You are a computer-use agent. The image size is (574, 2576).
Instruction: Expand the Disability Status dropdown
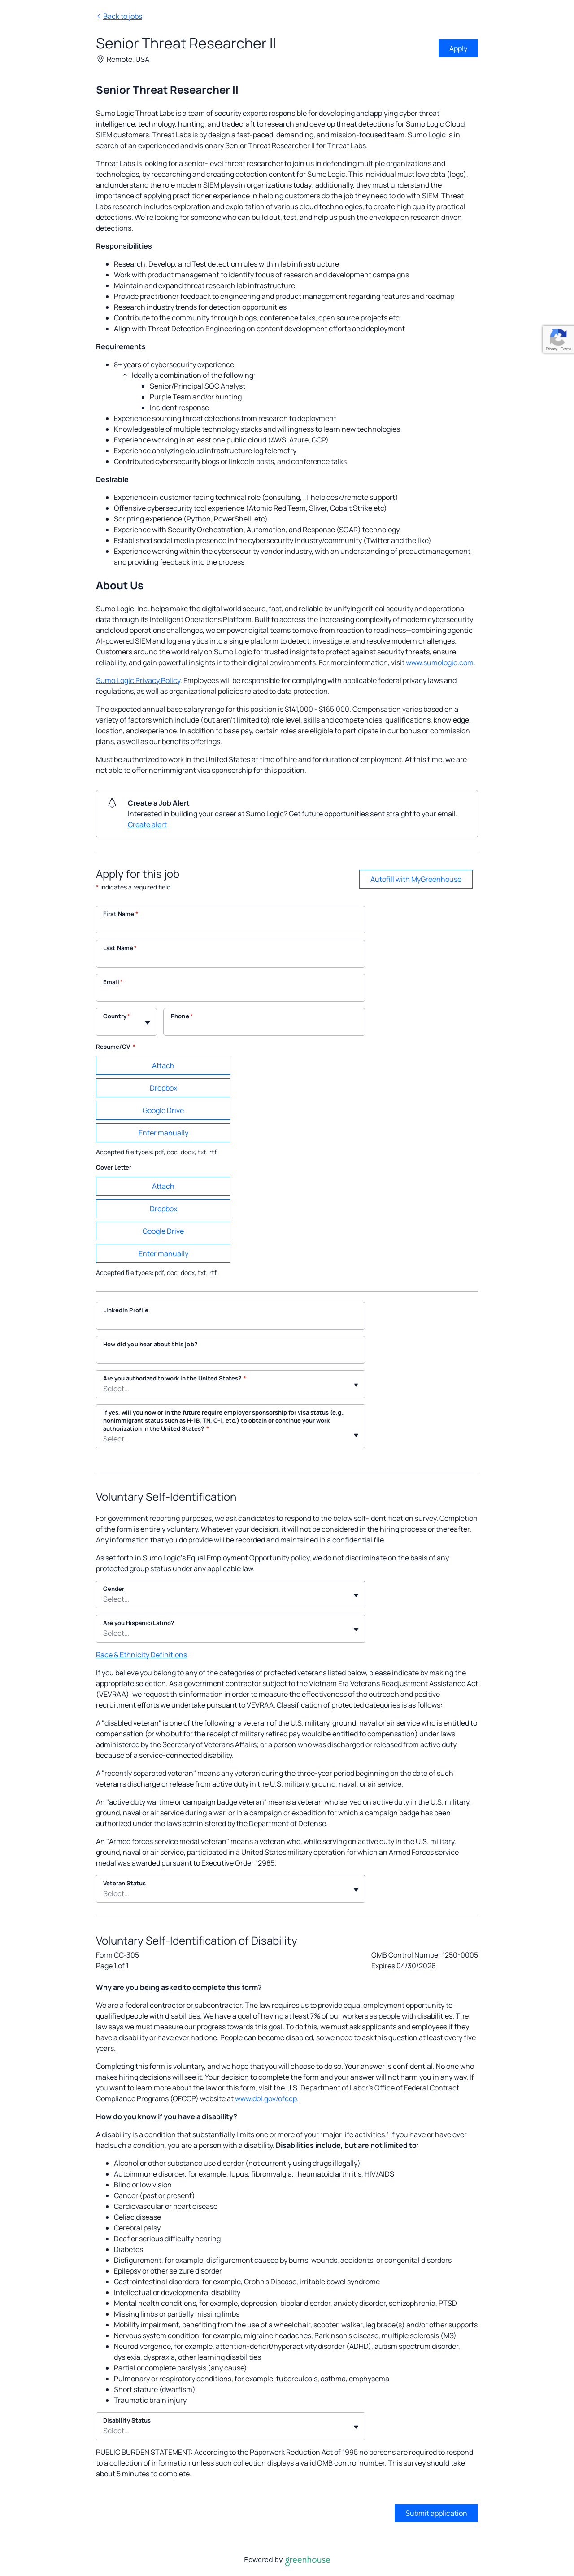pos(230,2425)
